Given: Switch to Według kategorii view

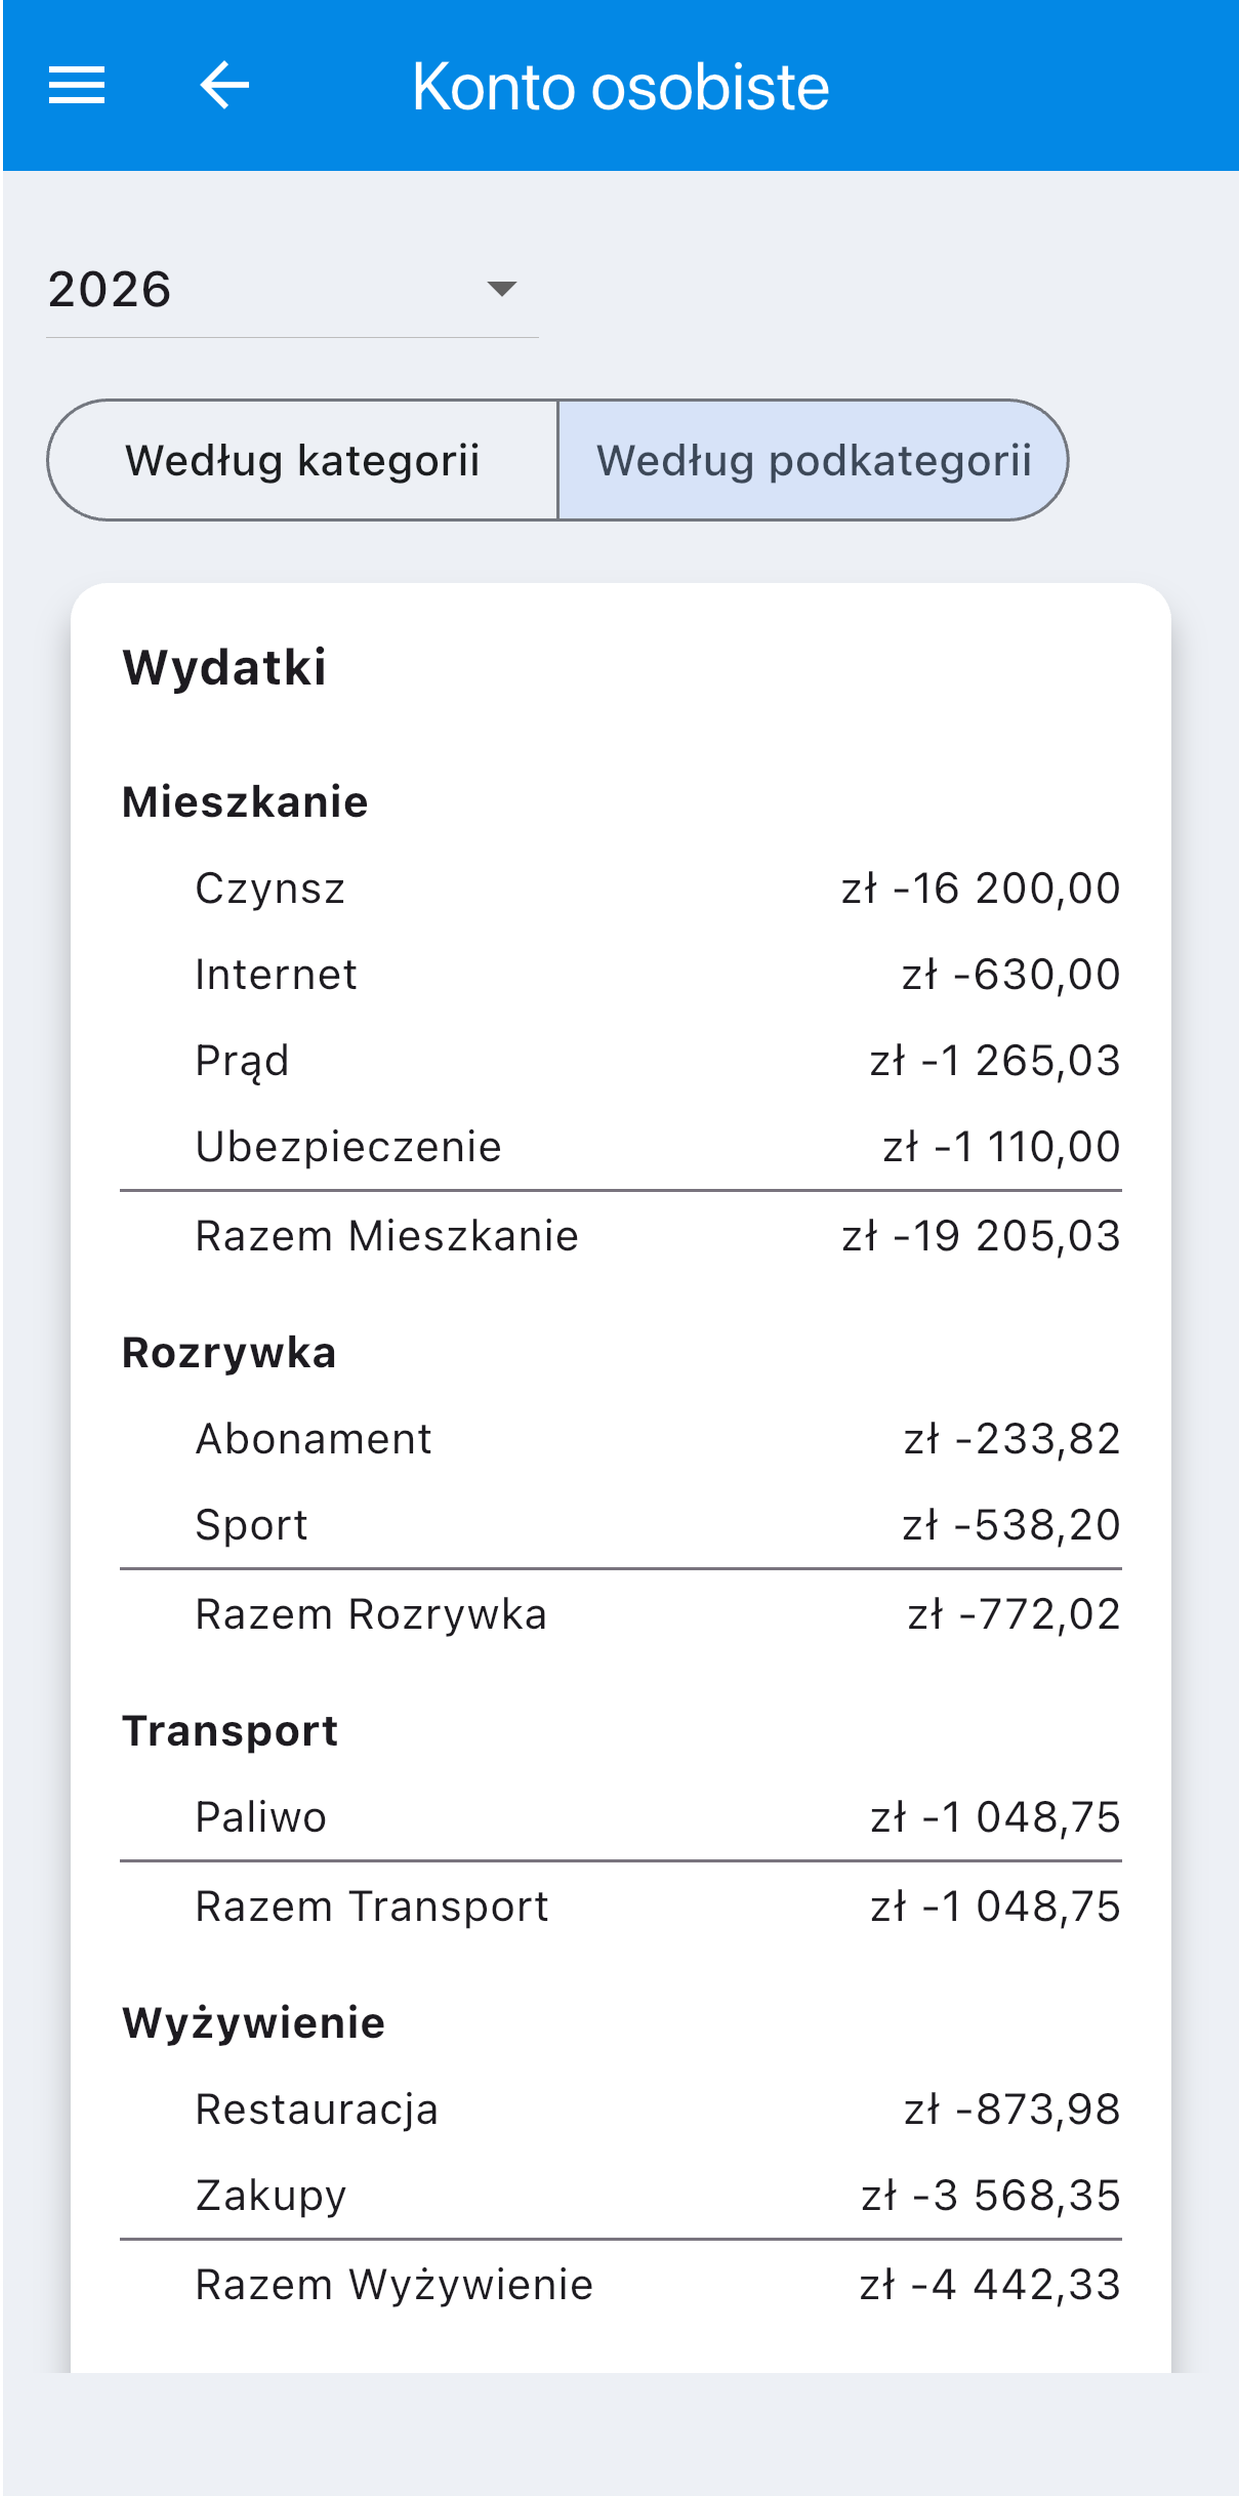Looking at the screenshot, I should pos(303,461).
